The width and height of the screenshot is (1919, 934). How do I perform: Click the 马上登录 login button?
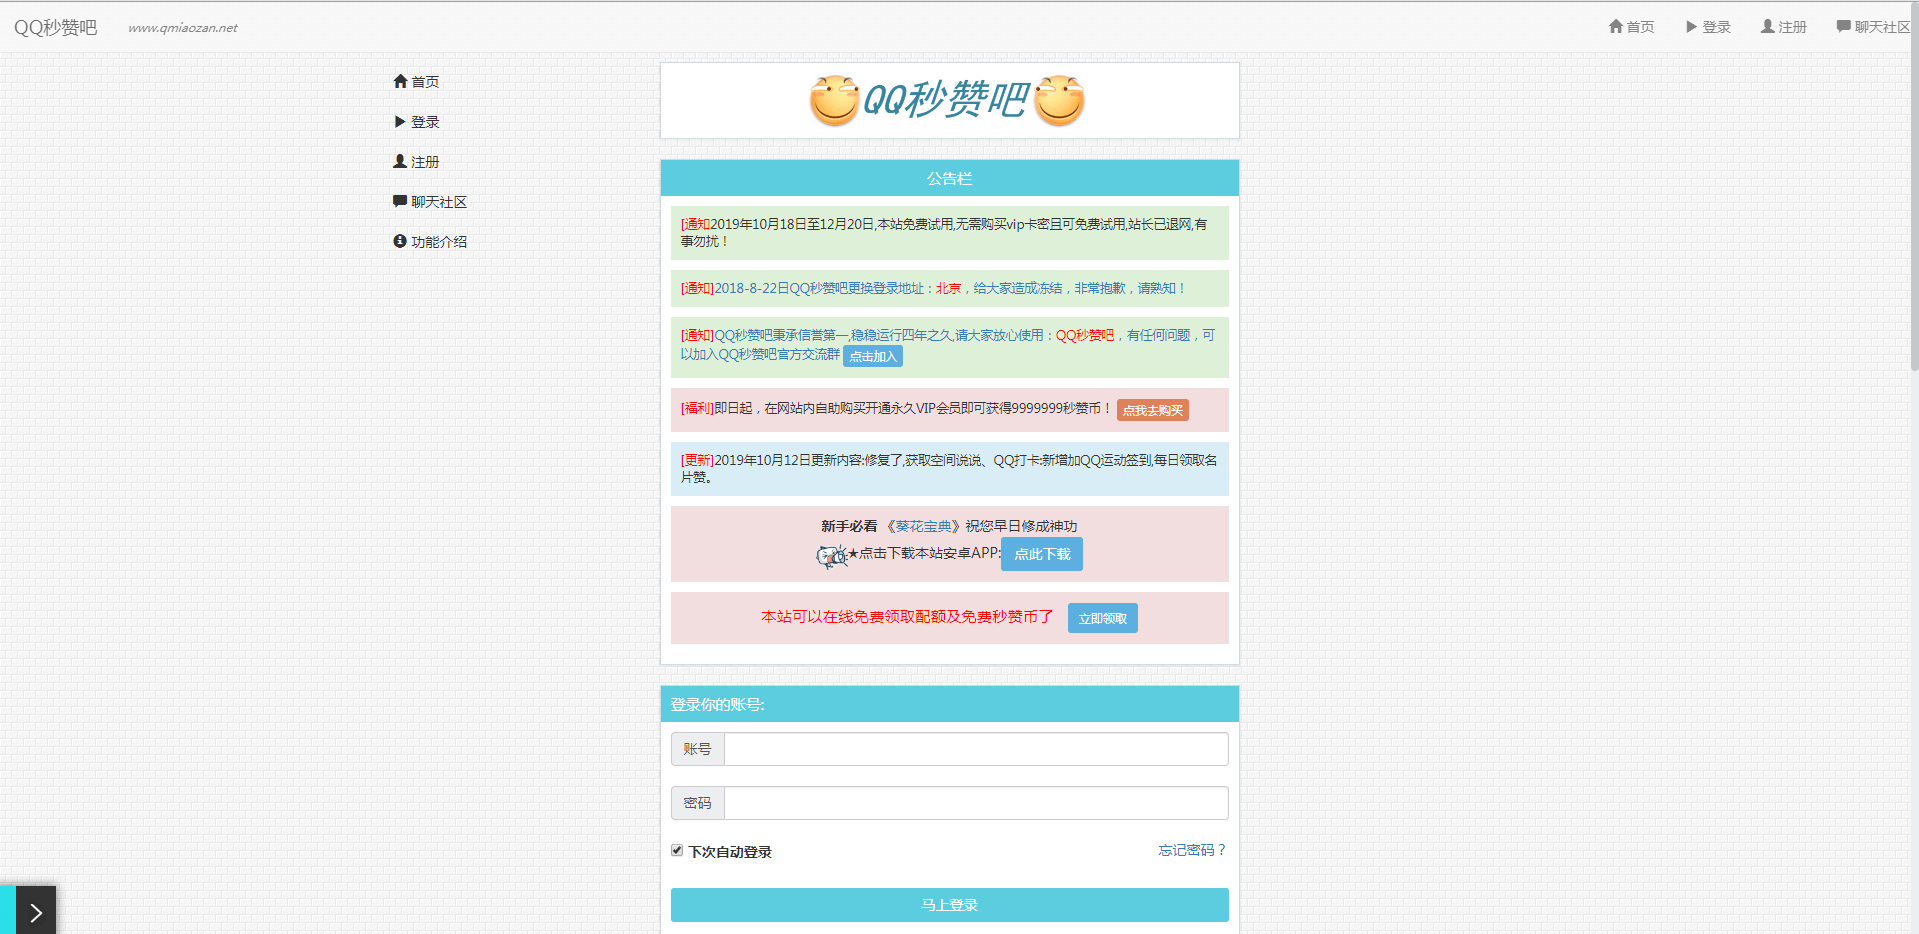click(x=949, y=904)
